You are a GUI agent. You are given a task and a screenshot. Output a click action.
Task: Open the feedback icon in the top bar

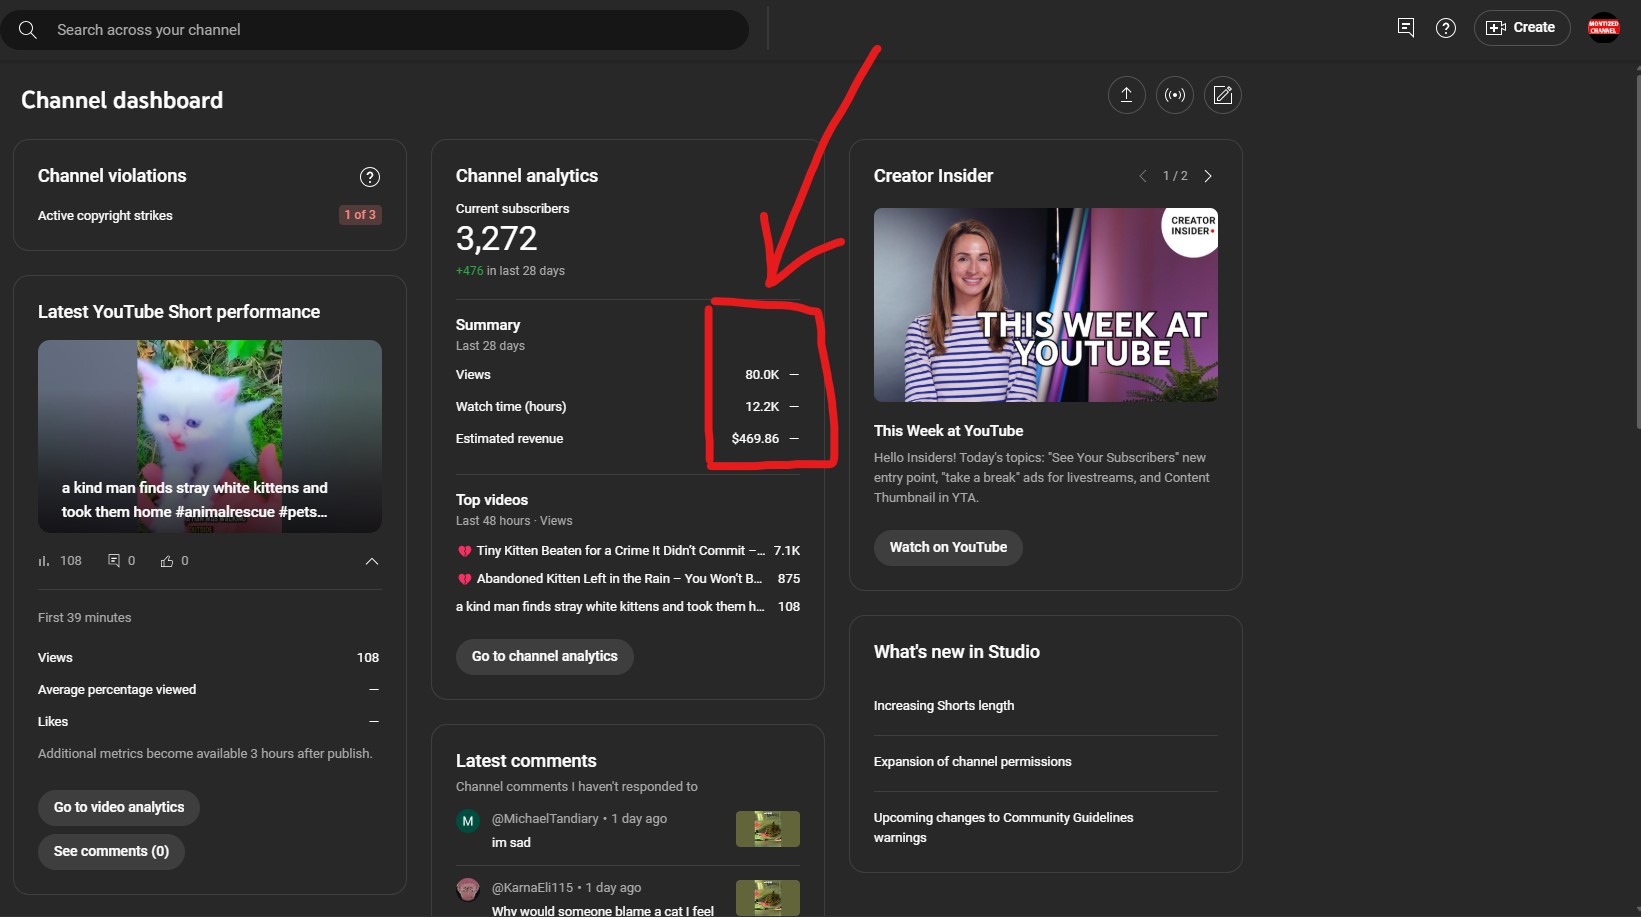click(x=1405, y=28)
